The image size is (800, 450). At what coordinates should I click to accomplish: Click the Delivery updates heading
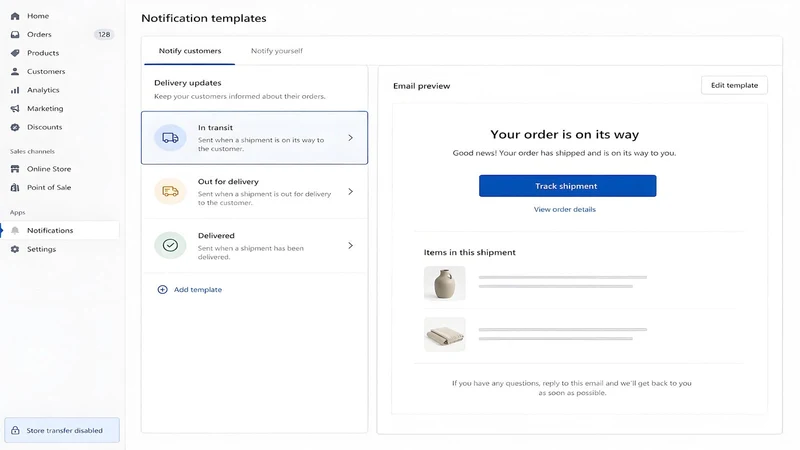[188, 83]
